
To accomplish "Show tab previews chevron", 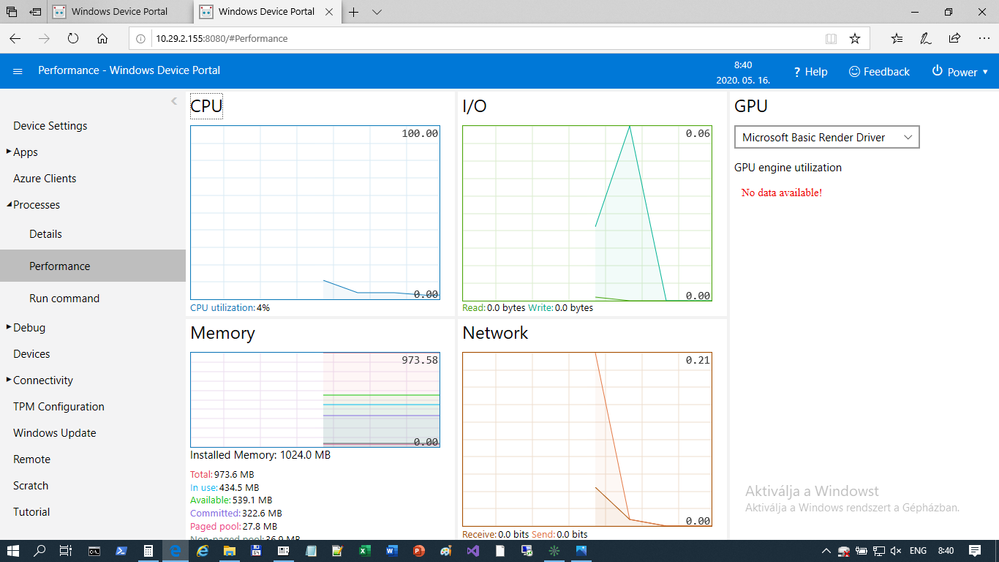I will pos(377,12).
